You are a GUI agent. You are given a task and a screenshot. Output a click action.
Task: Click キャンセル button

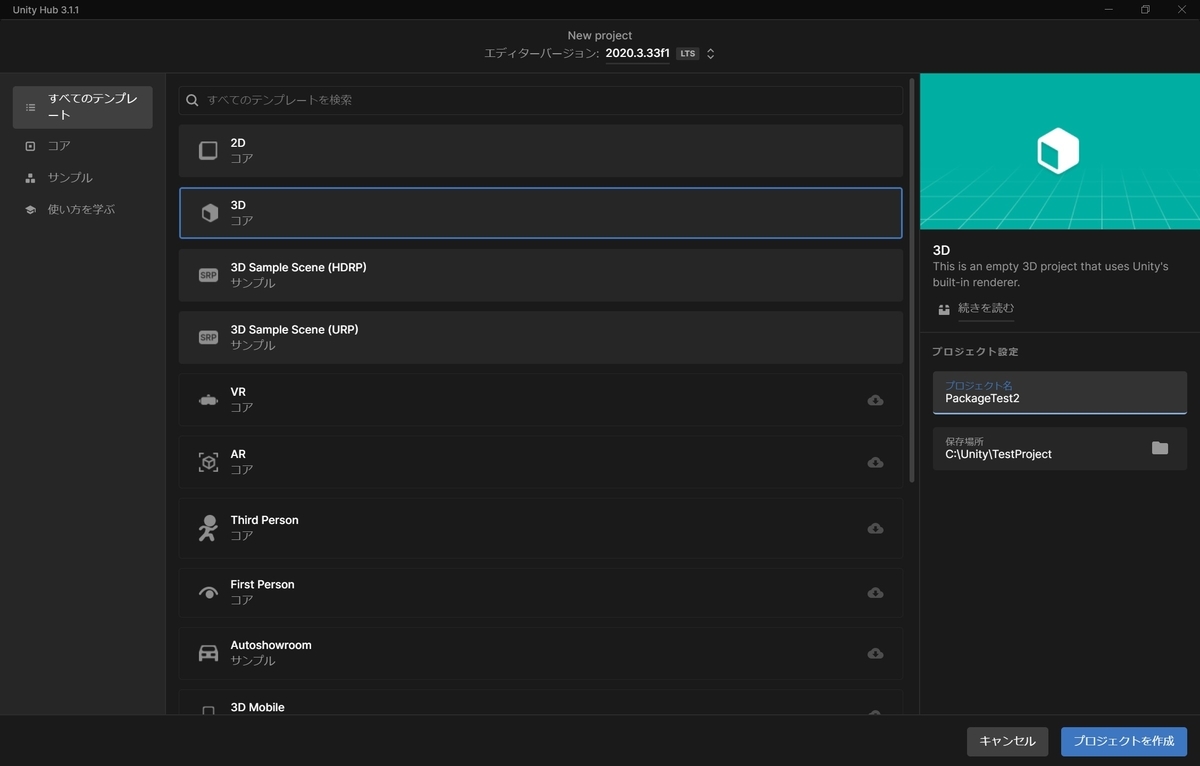(x=1008, y=741)
